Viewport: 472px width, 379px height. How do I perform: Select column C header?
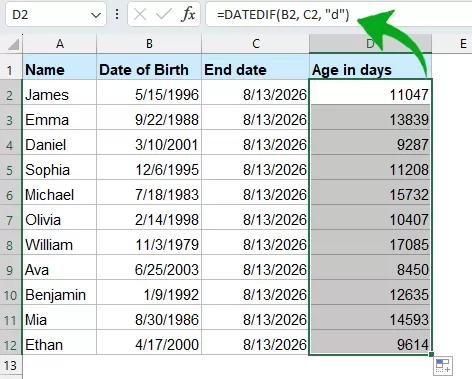coord(256,44)
